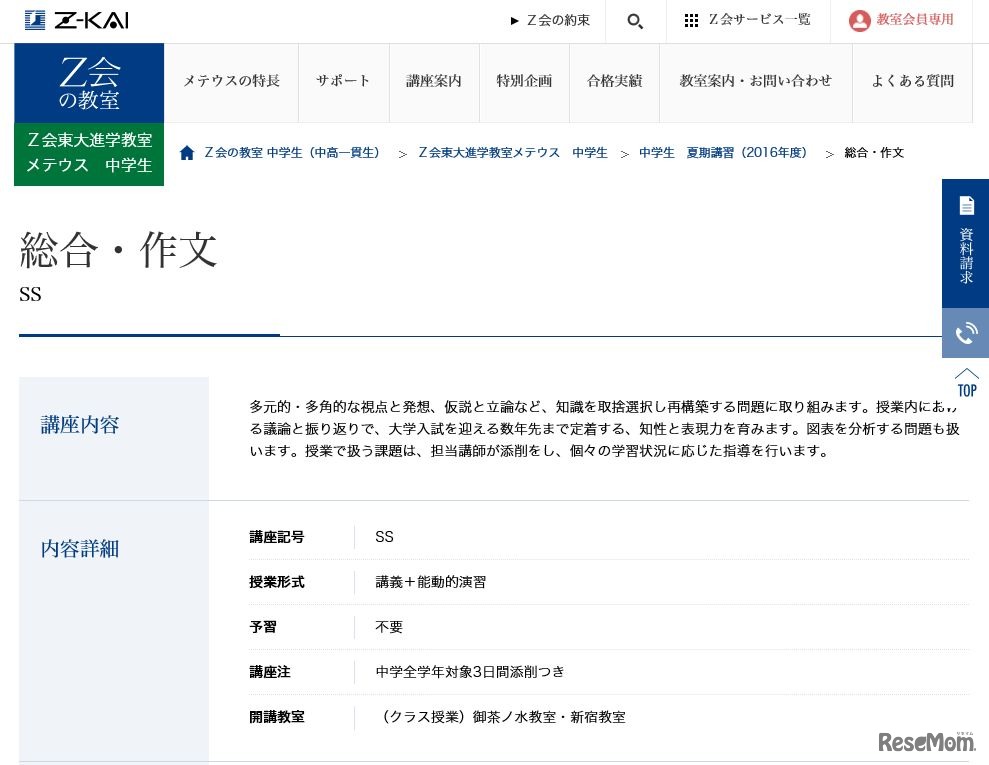Open the メテウスの特長 menu item
Screen dimensions: 989x765
click(x=230, y=81)
